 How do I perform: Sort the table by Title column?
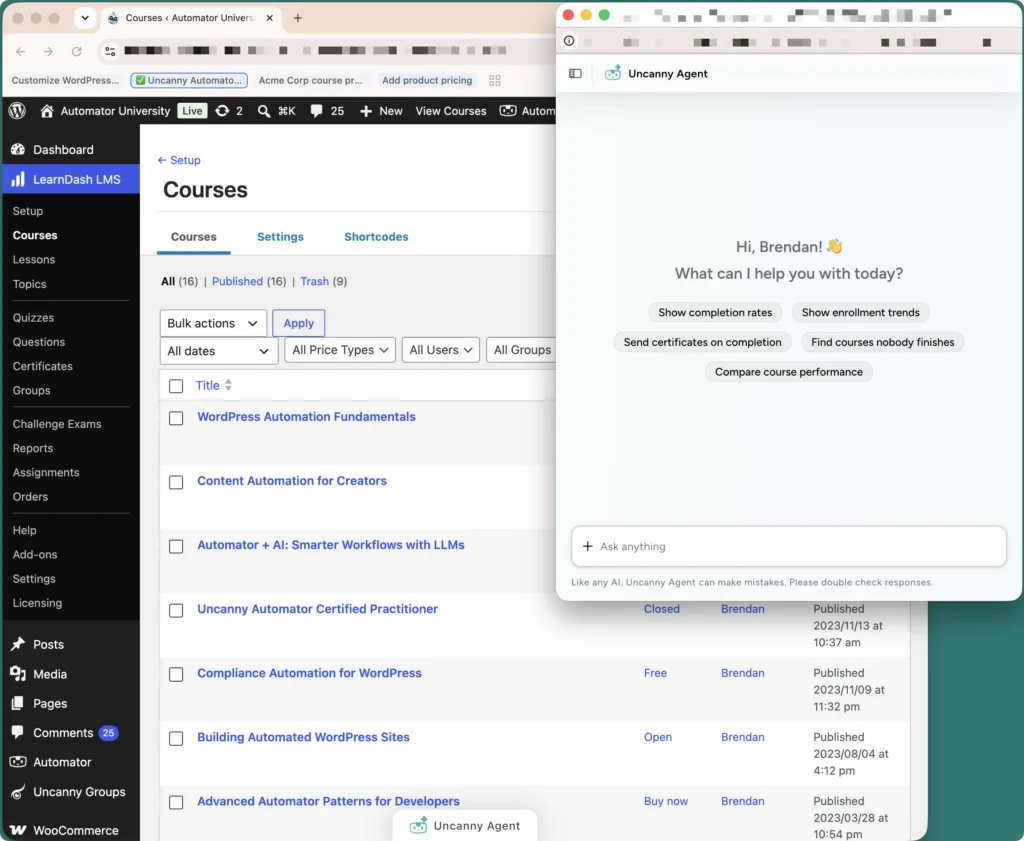click(x=214, y=385)
